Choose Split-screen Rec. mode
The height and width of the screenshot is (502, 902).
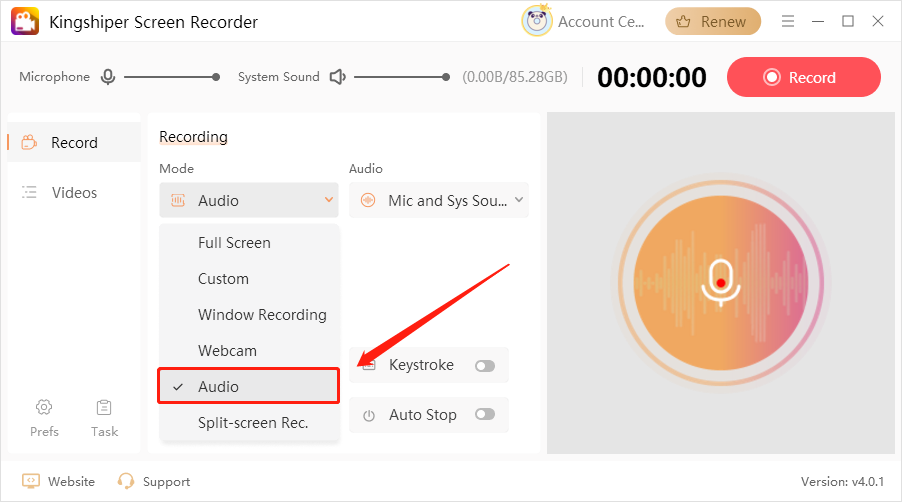coord(249,423)
